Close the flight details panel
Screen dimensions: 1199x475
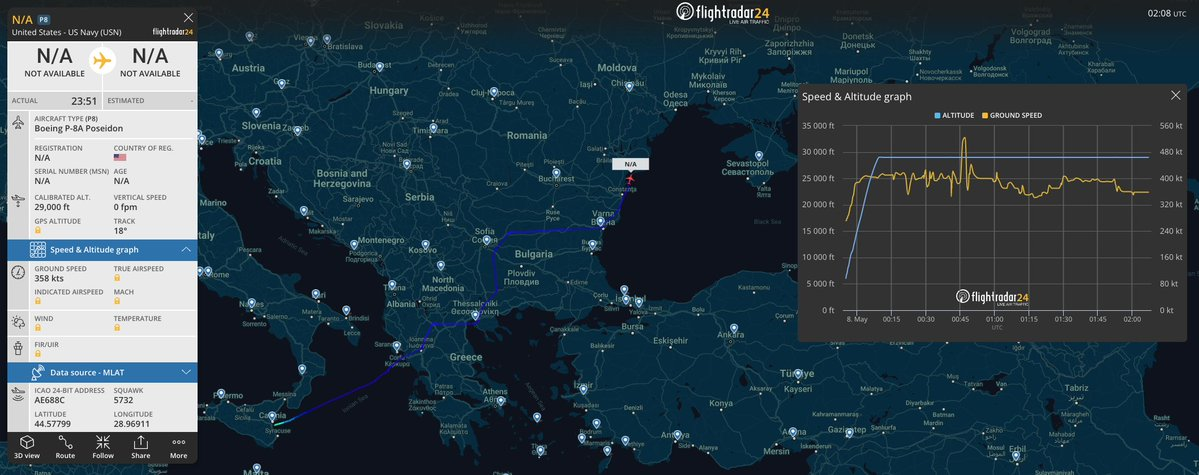[189, 18]
